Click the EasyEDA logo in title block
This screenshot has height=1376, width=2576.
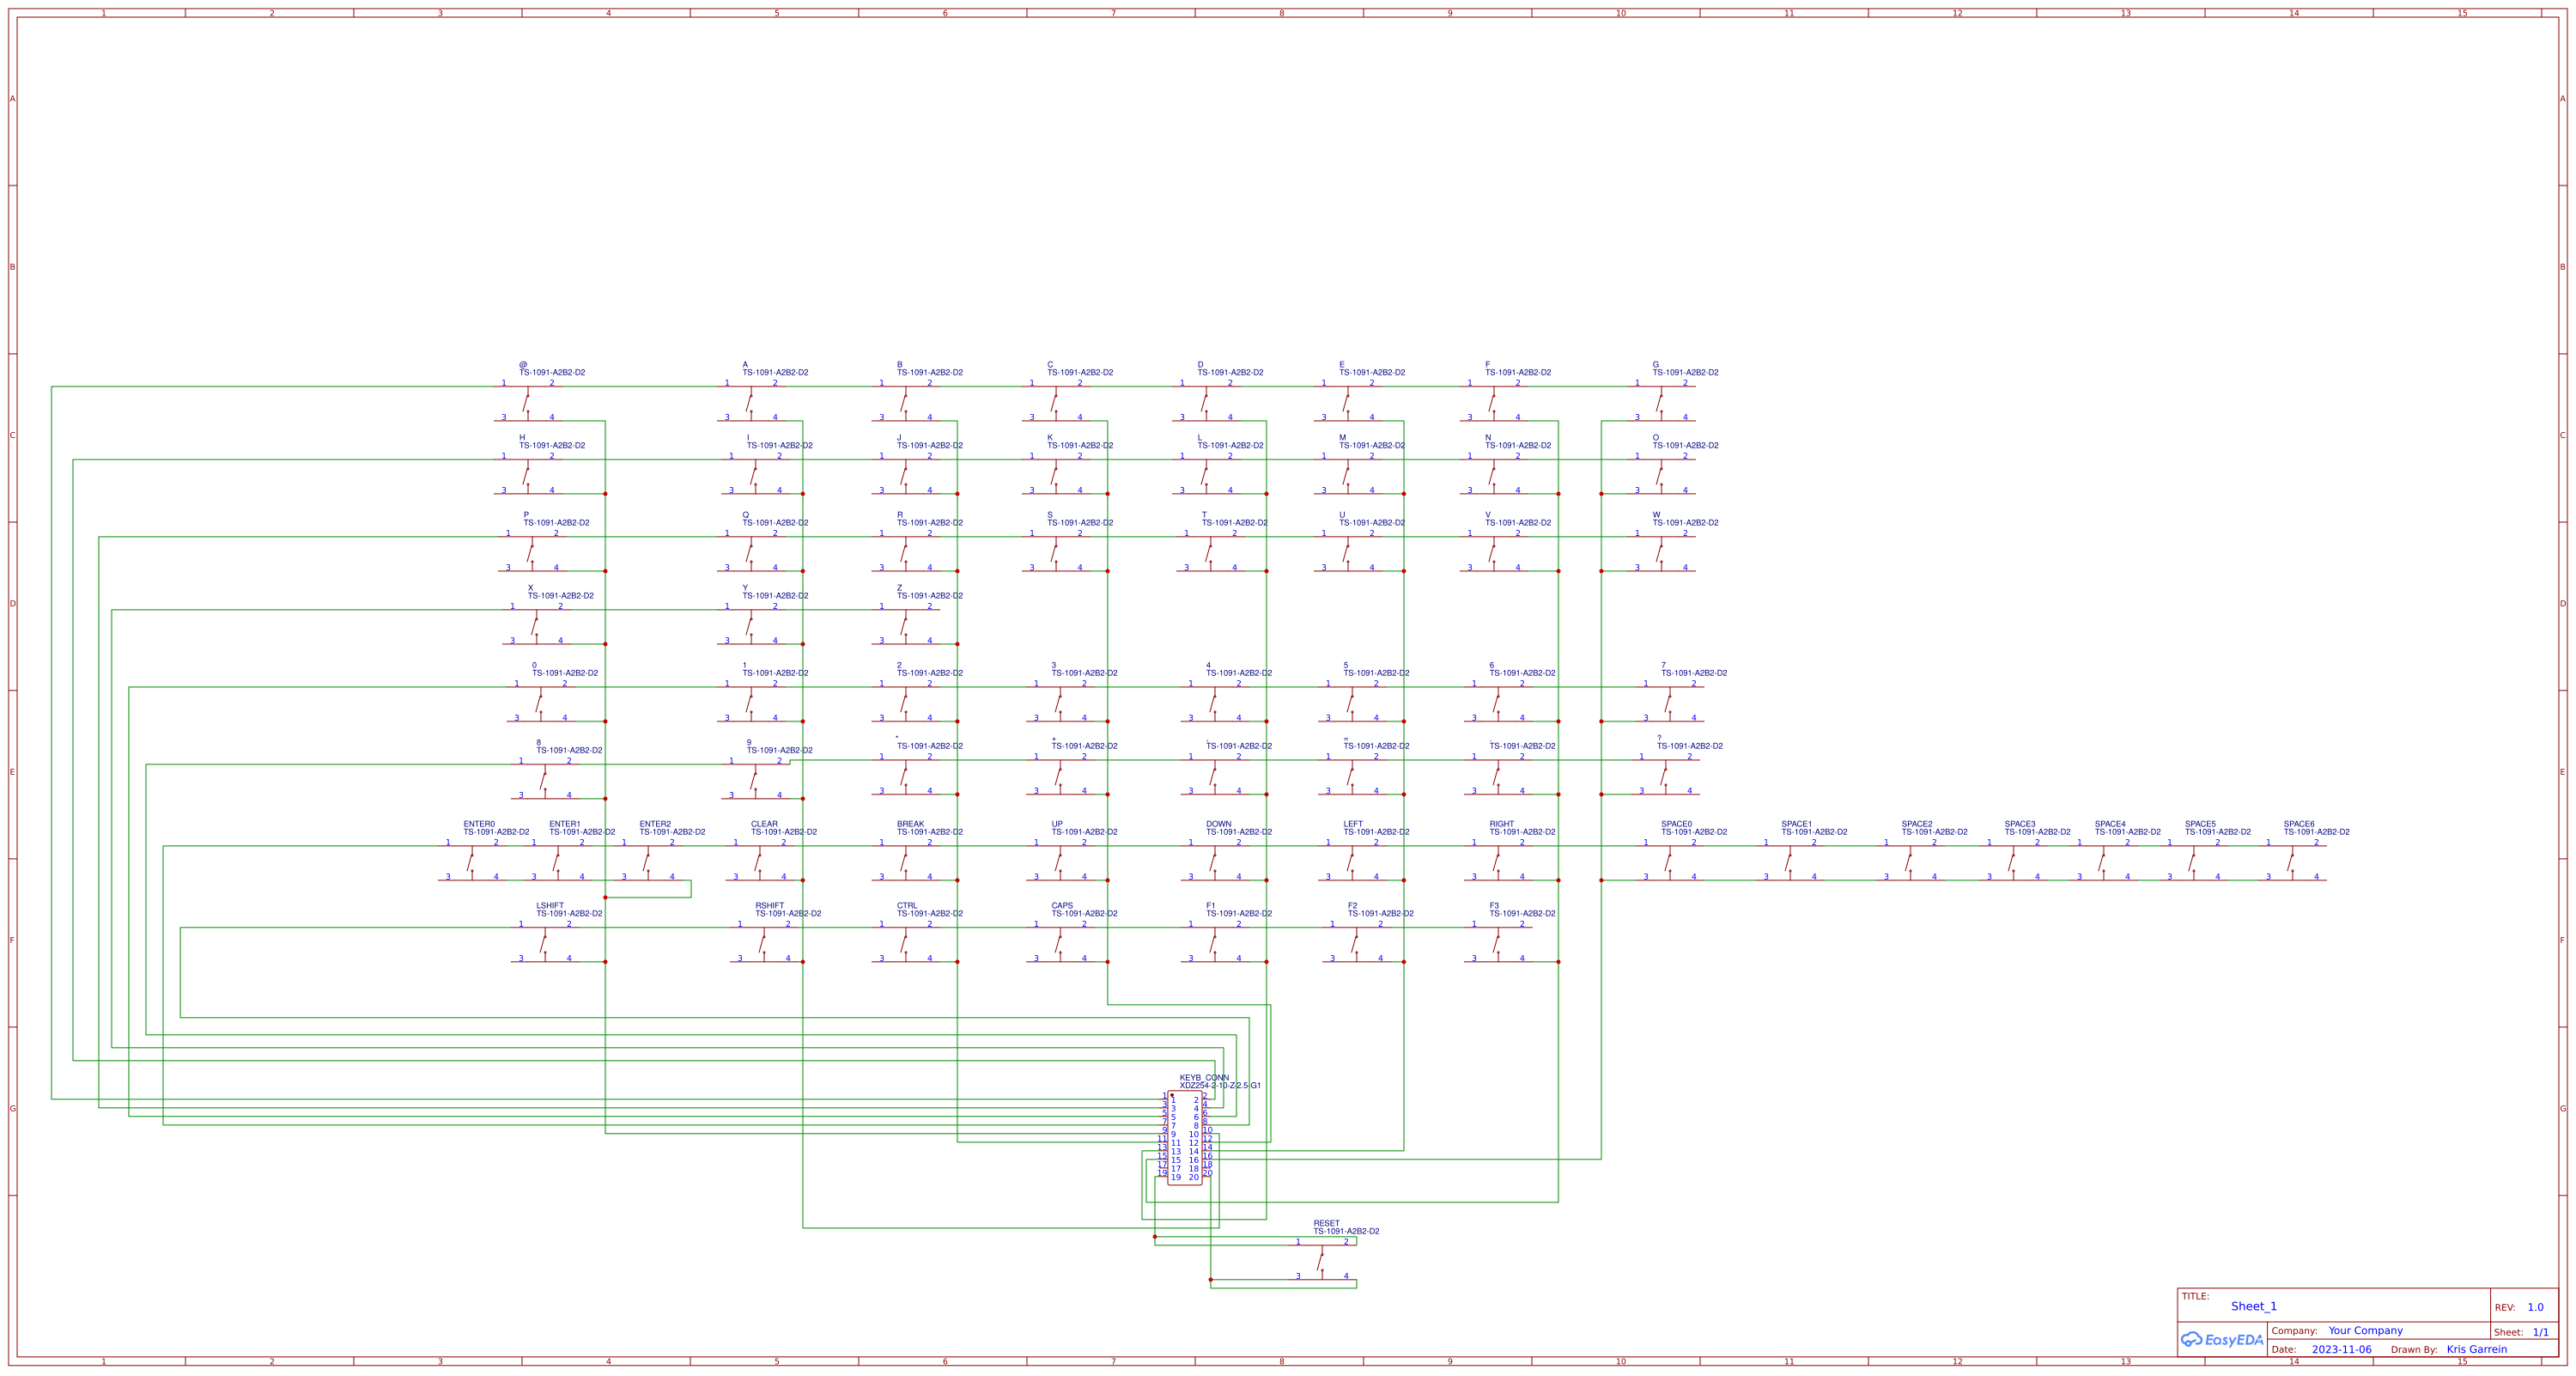[x=2222, y=1340]
